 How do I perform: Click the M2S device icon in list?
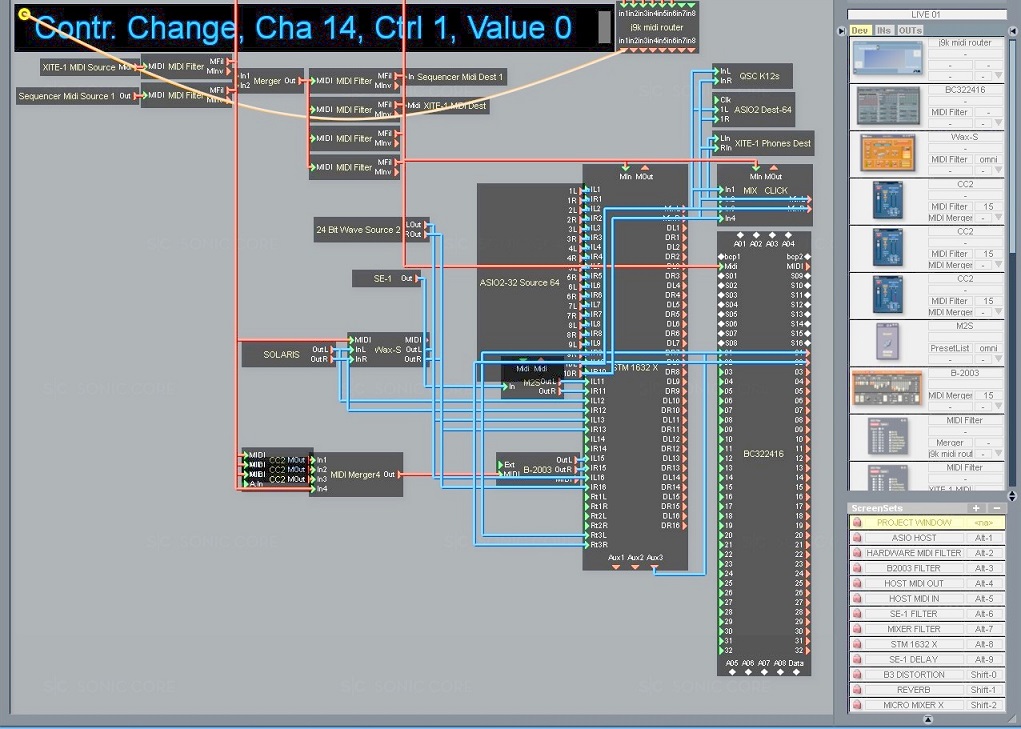(x=887, y=341)
